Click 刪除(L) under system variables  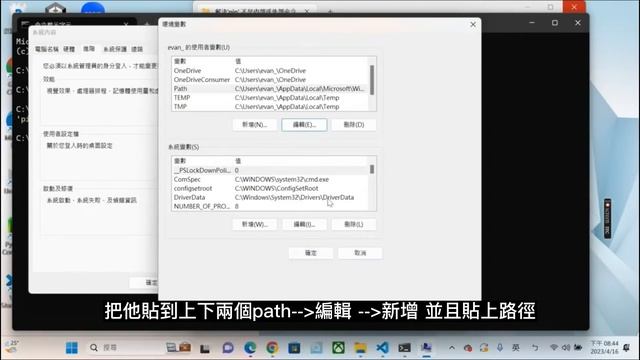click(354, 224)
